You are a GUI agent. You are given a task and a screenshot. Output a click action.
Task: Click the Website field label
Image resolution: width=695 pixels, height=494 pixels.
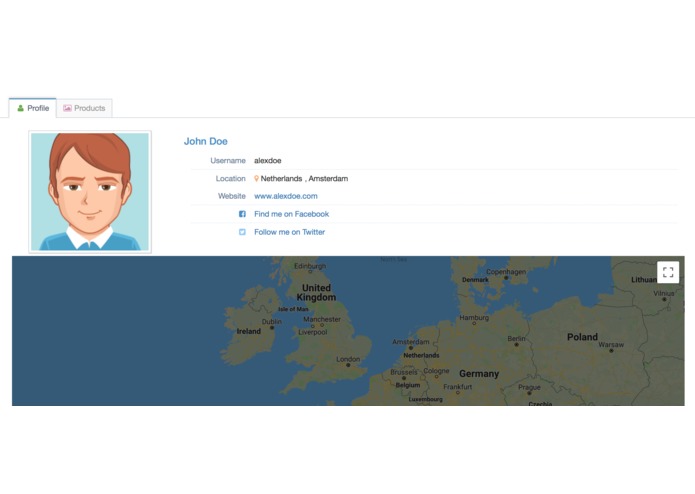tap(232, 196)
